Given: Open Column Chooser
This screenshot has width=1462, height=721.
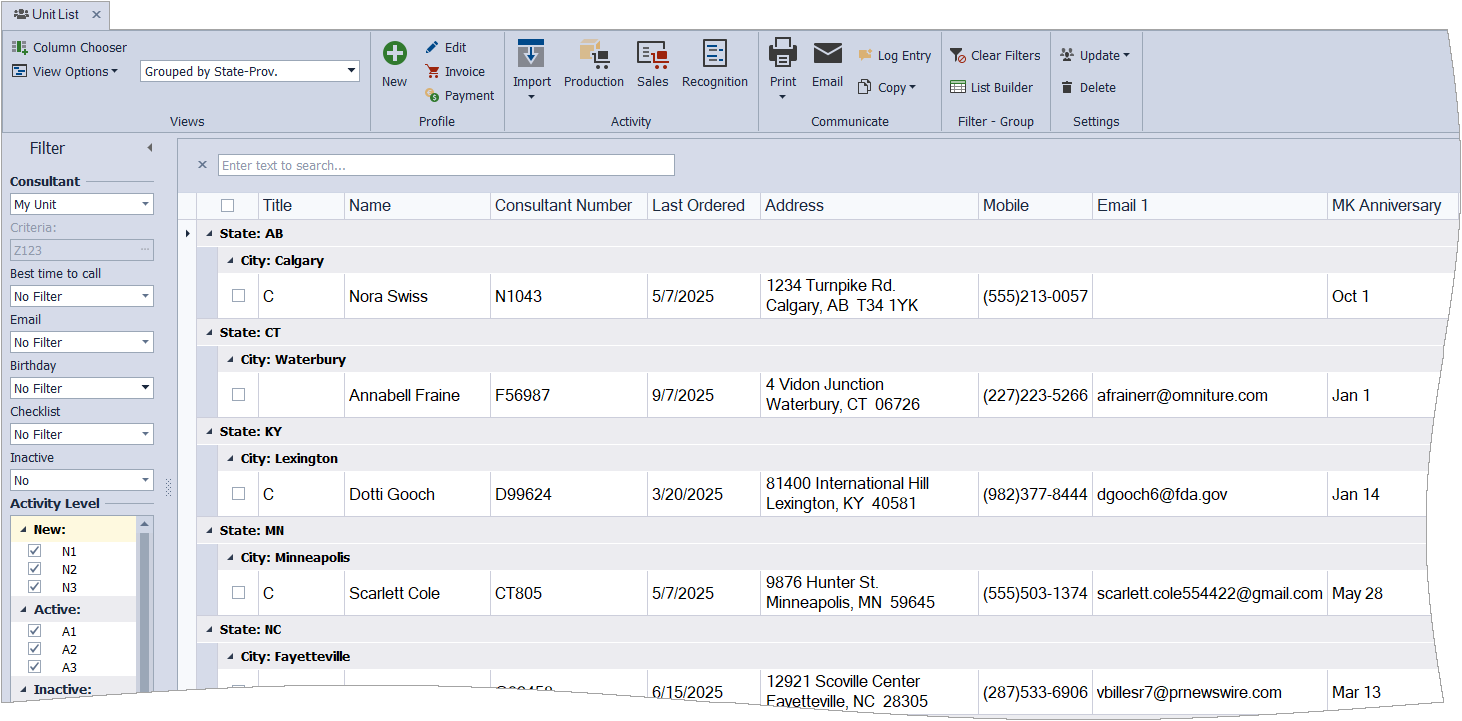Looking at the screenshot, I should tap(70, 47).
